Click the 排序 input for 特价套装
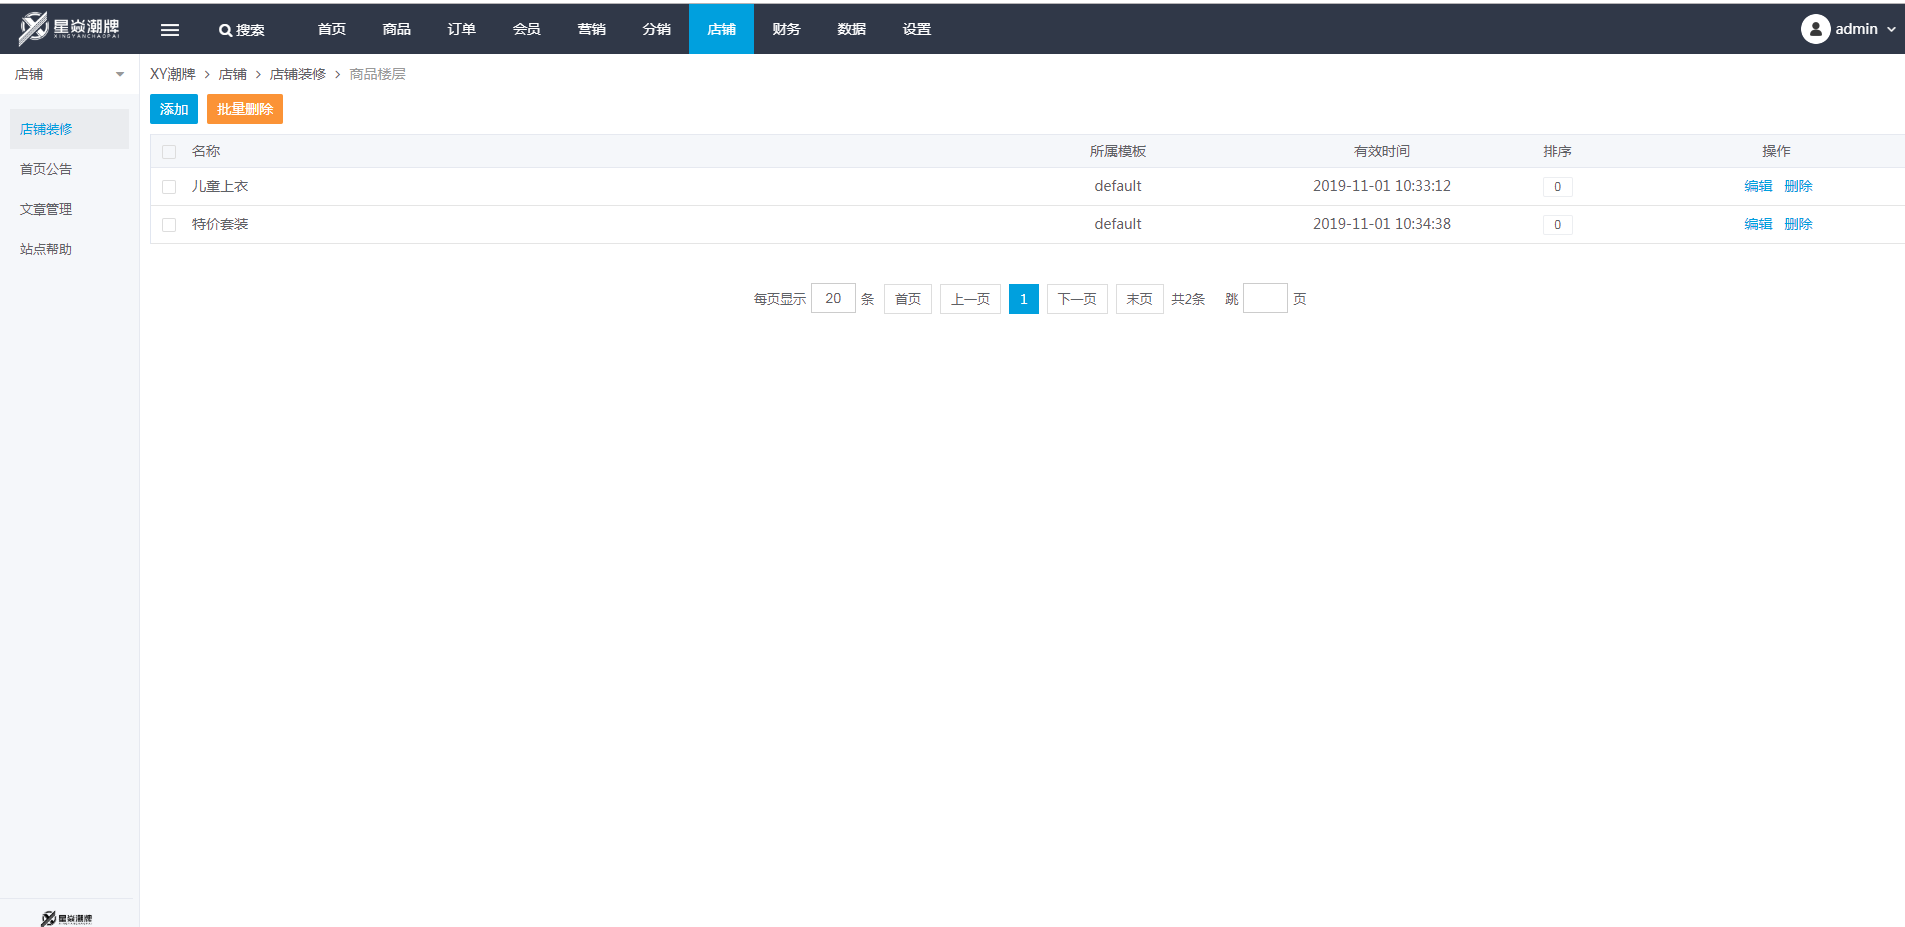This screenshot has width=1905, height=927. click(1557, 225)
